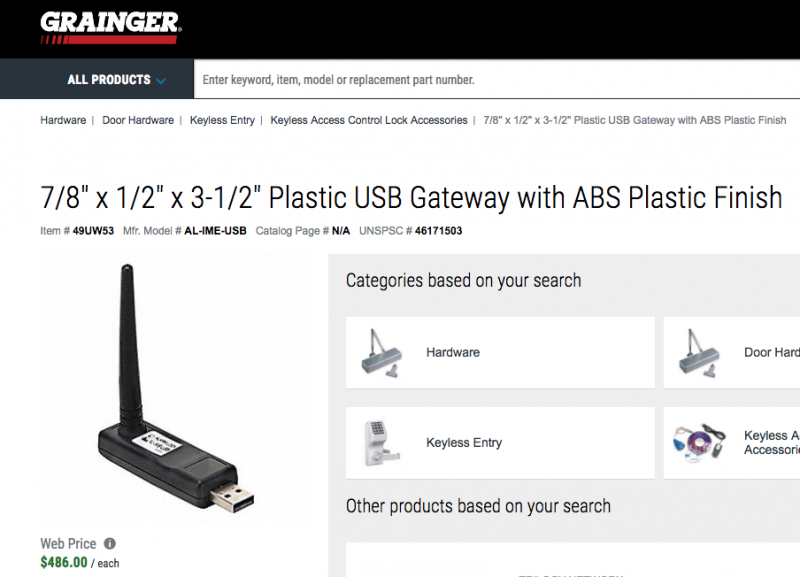This screenshot has width=800, height=577.
Task: Select the Keyless Entry category card label
Action: pos(464,443)
